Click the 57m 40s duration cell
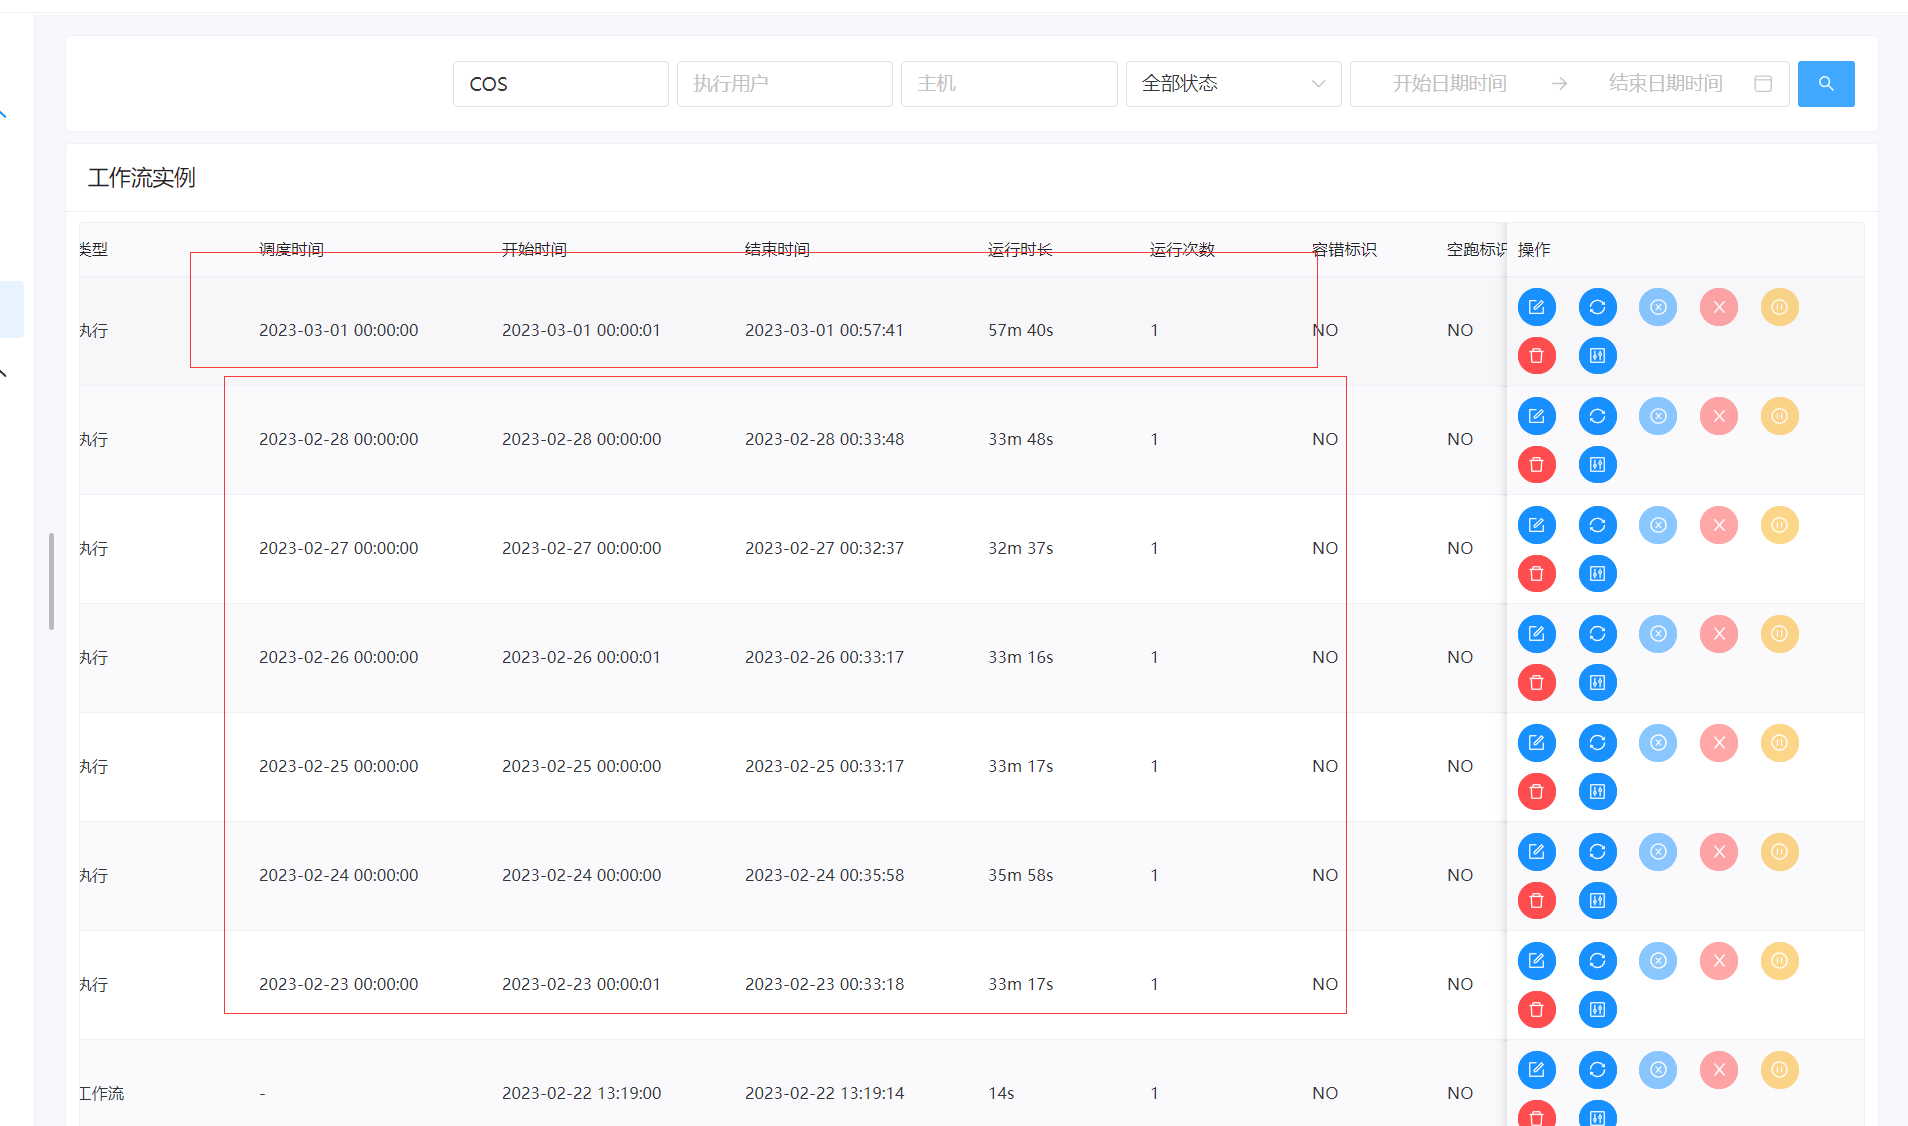 click(x=1021, y=330)
